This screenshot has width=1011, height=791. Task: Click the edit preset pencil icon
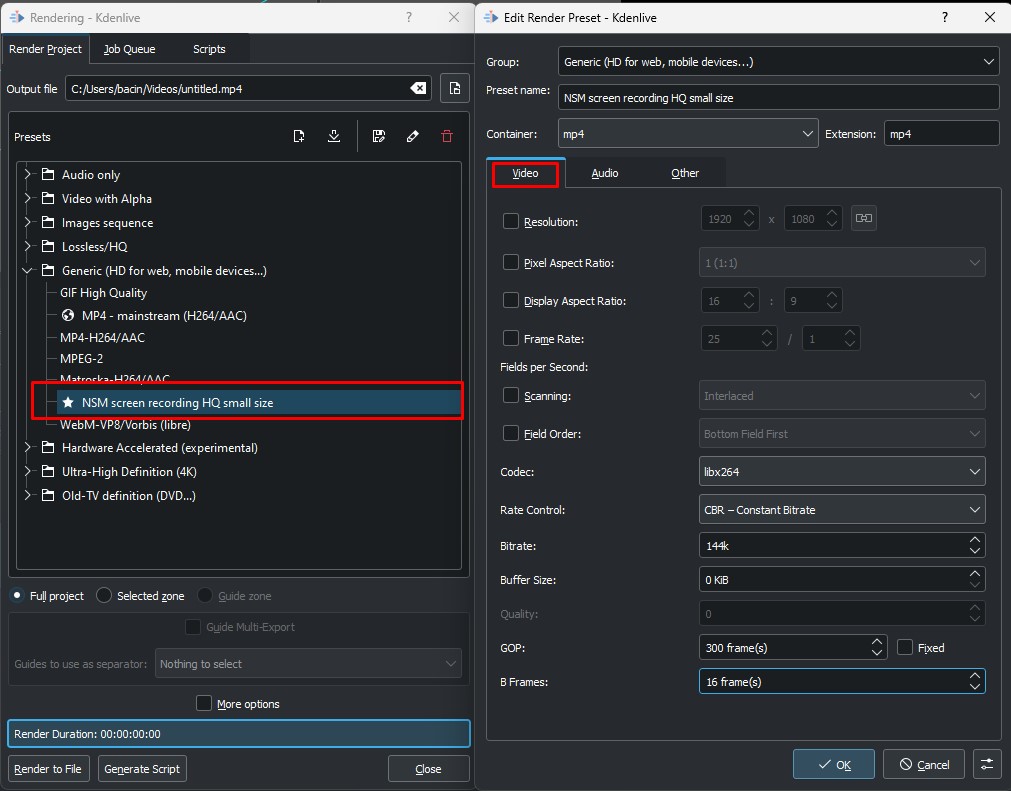[x=413, y=136]
